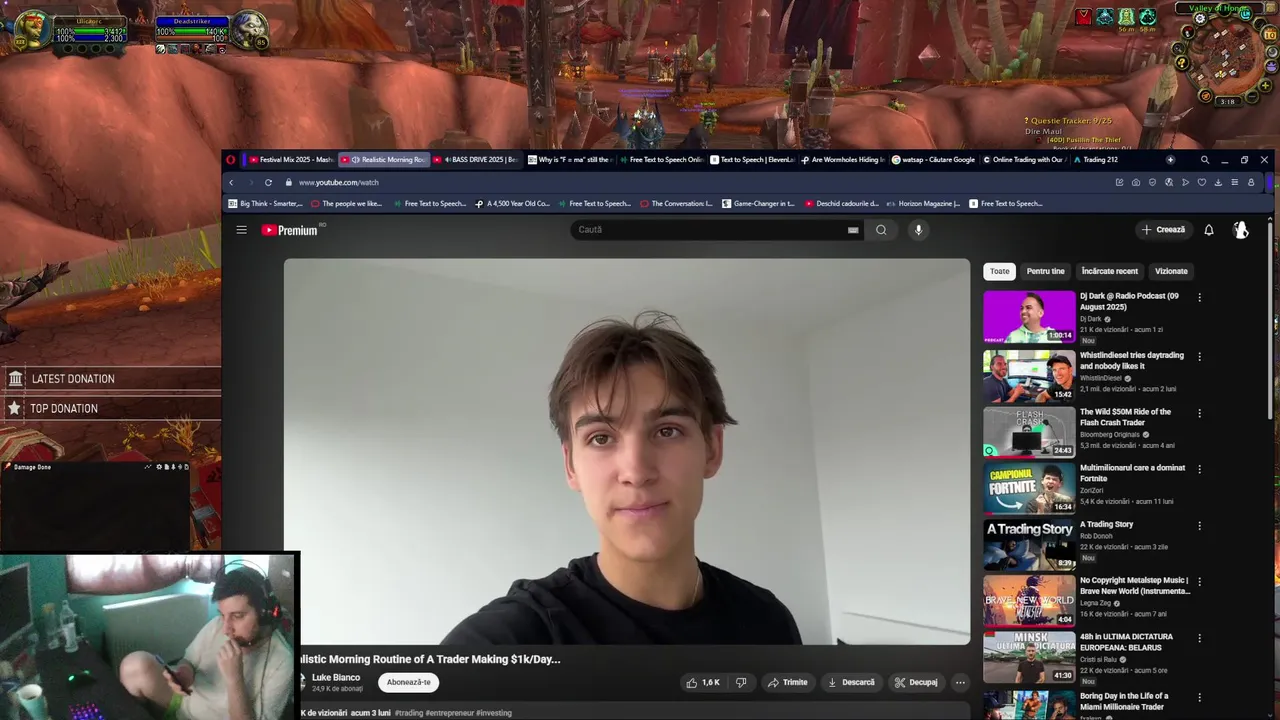Open Big Think bookmark in bookmarks bar
Screen dimensions: 1280x720
point(265,204)
